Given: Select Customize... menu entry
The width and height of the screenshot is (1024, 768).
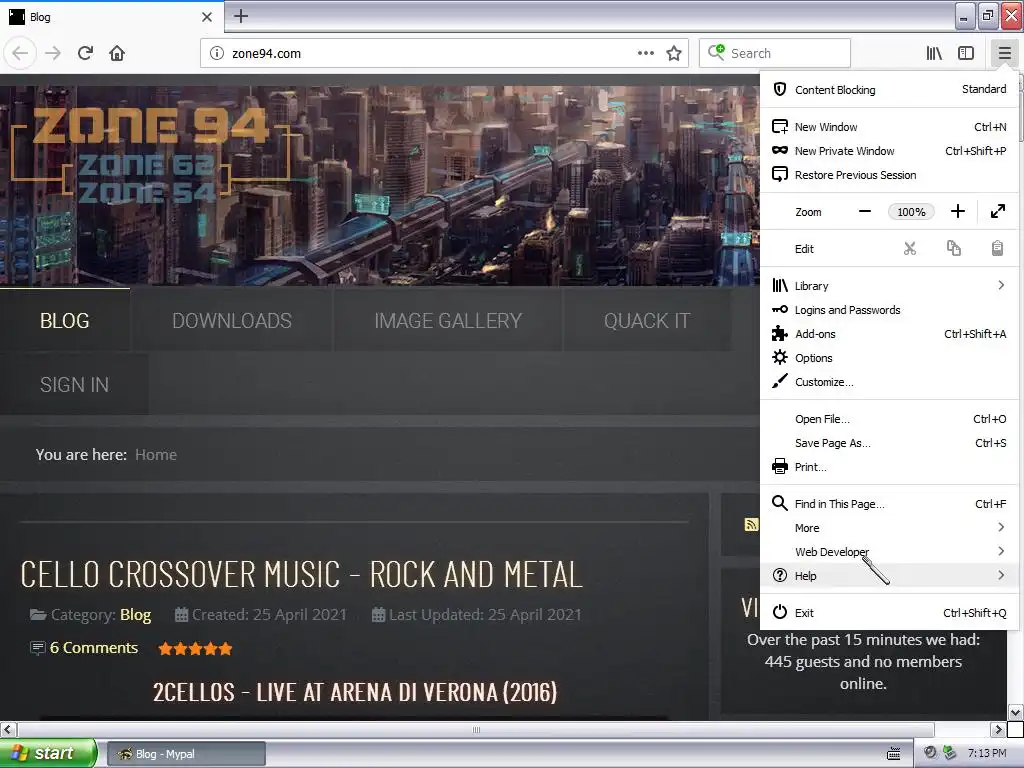Looking at the screenshot, I should tap(889, 382).
